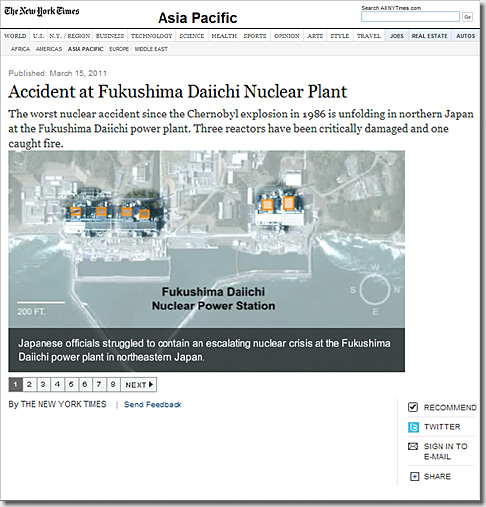This screenshot has height=507, width=486.
Task: Click the SHARE label
Action: 437,477
